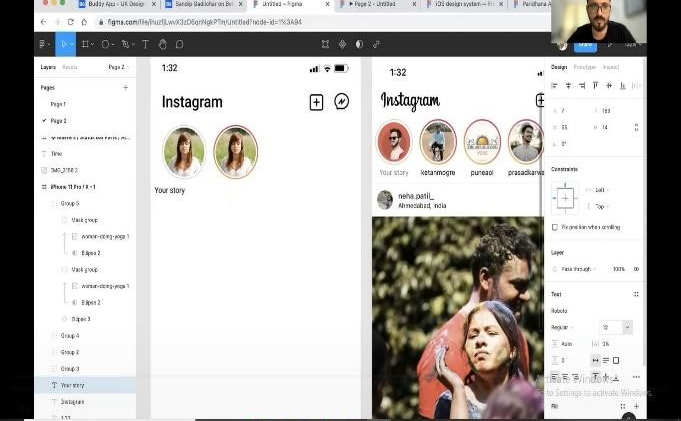Open text type details three-dot icon
Screen dimensions: 681x421
click(636, 377)
